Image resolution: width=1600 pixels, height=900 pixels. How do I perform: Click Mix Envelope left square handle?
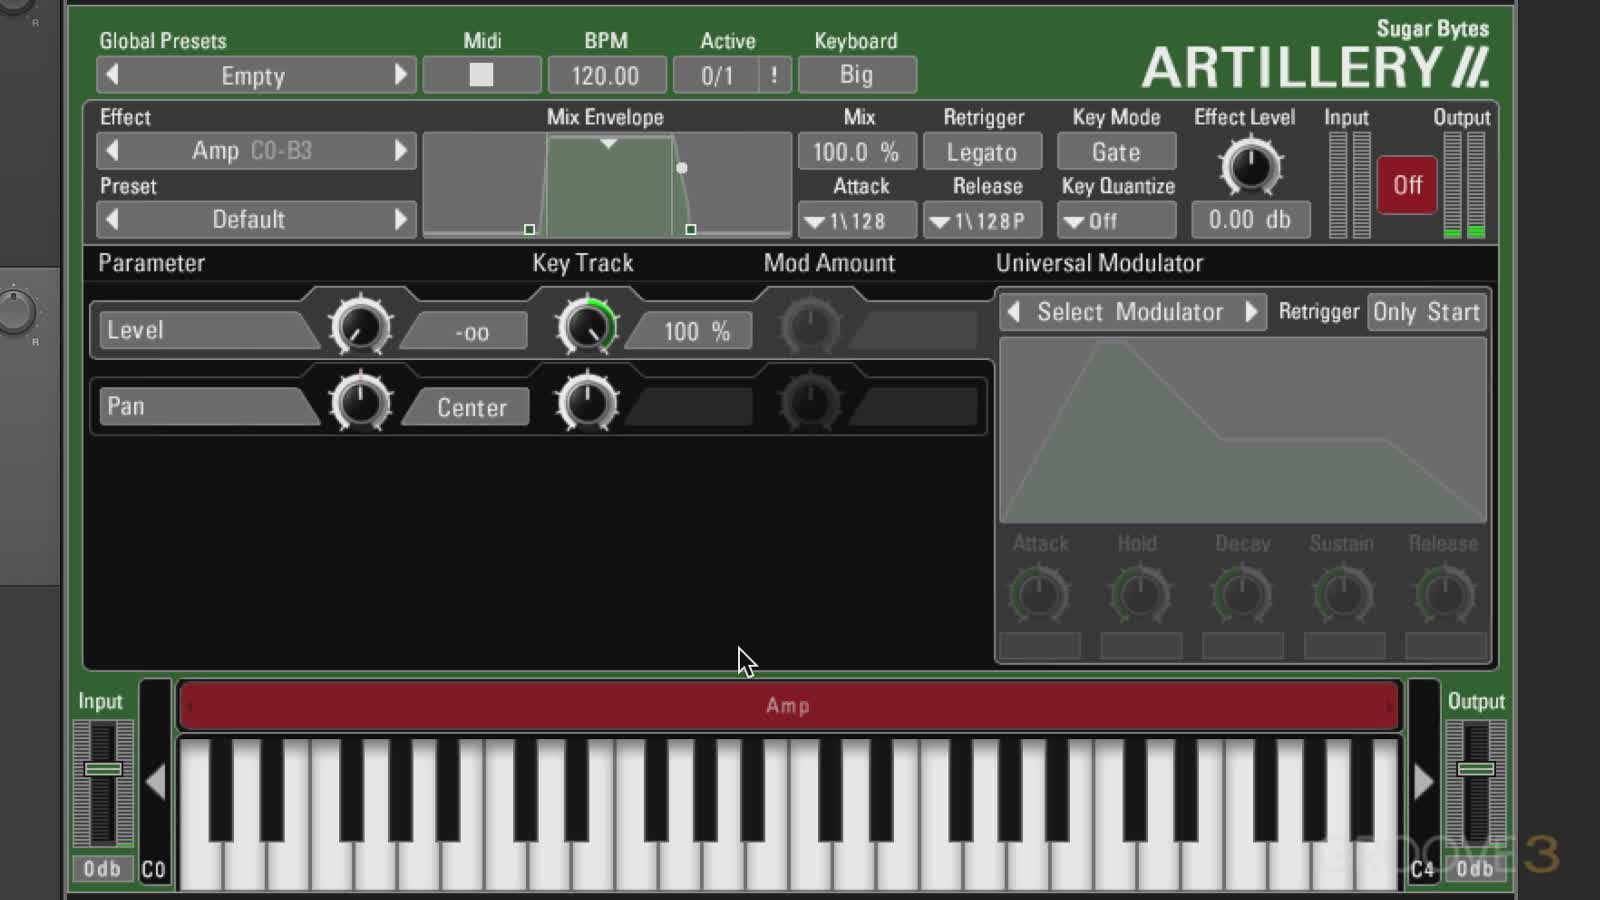[x=529, y=230]
